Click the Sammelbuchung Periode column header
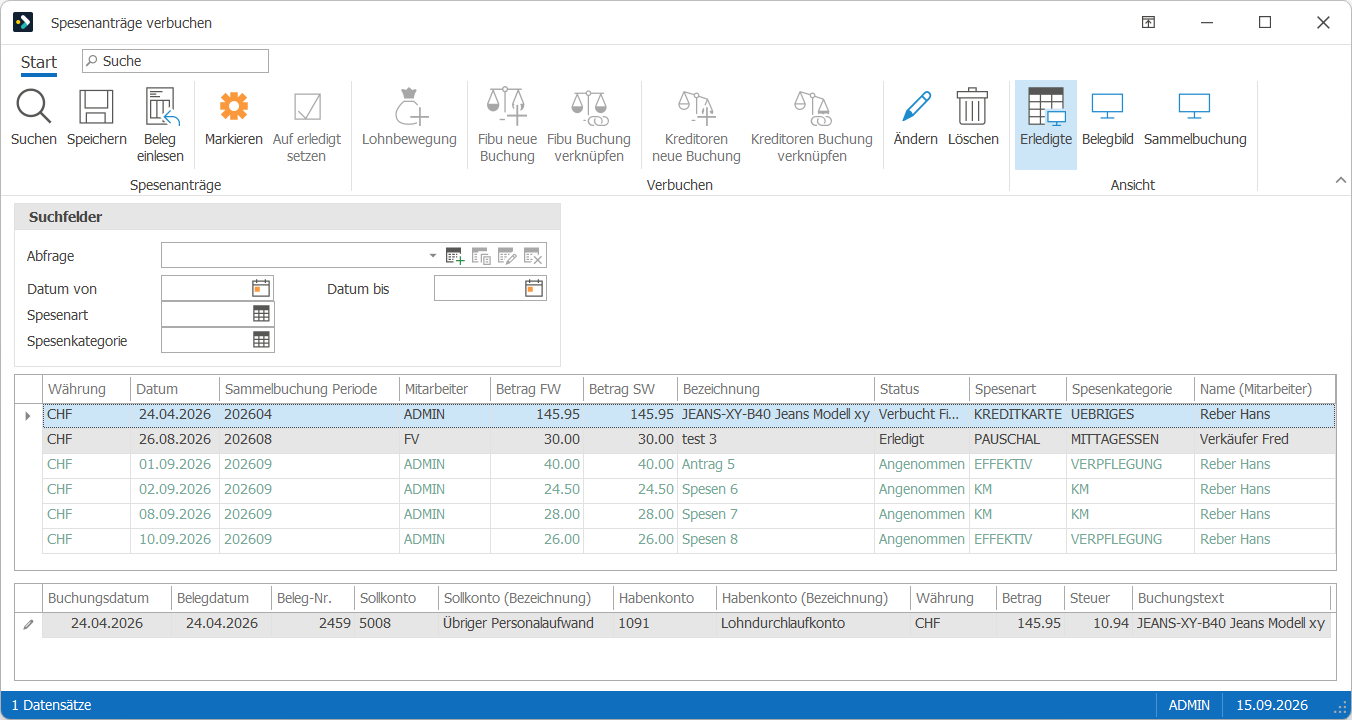Viewport: 1352px width, 720px height. pyautogui.click(x=309, y=389)
